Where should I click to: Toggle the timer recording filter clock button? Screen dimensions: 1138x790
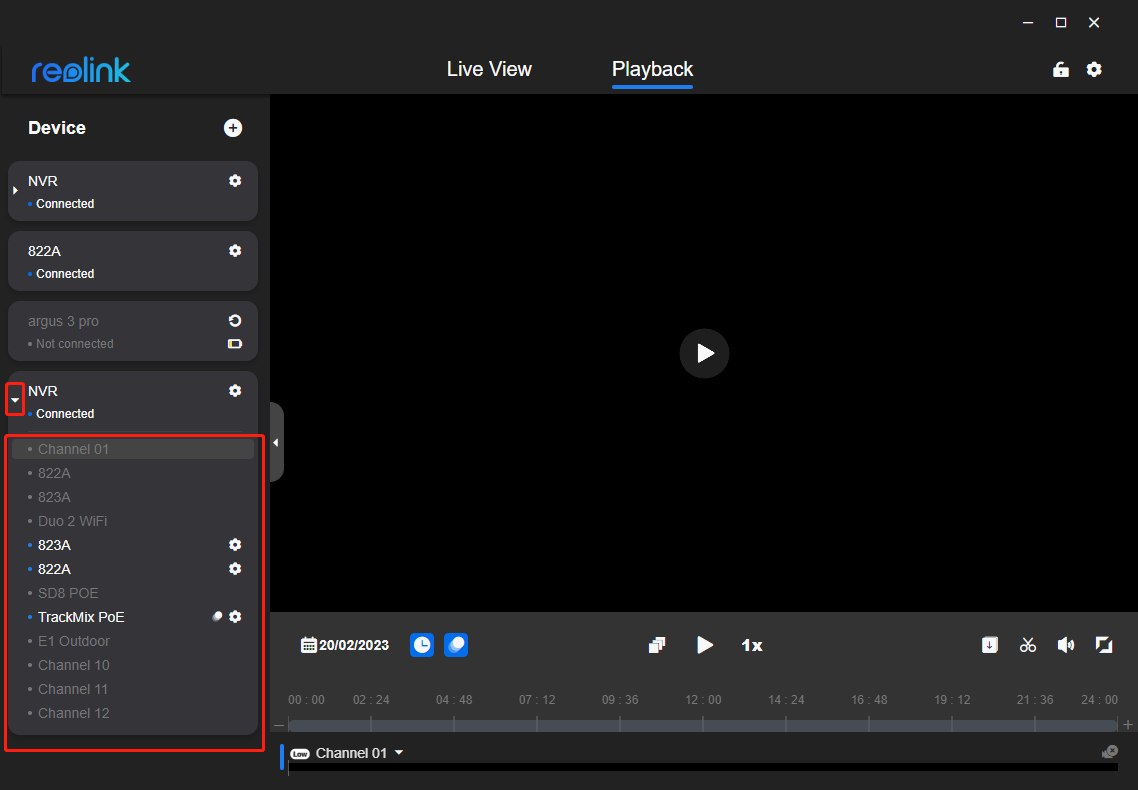tap(422, 645)
